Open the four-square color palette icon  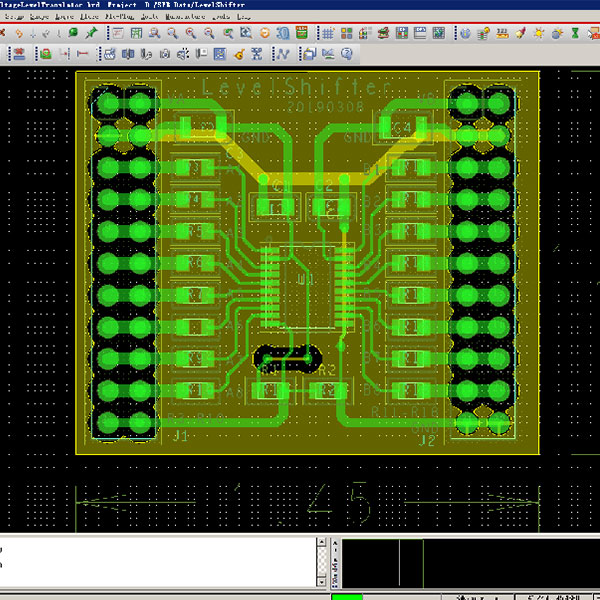[x=347, y=34]
